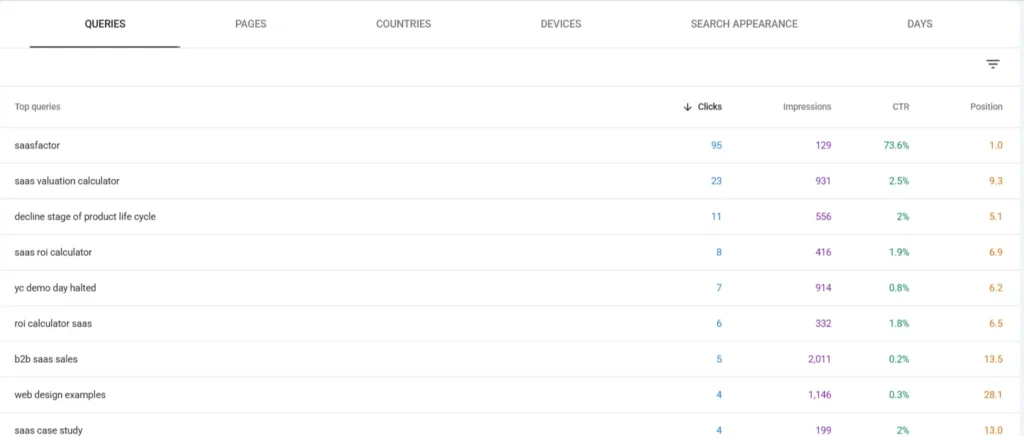Open the Search Appearance tab
The height and width of the screenshot is (436, 1024).
(744, 24)
